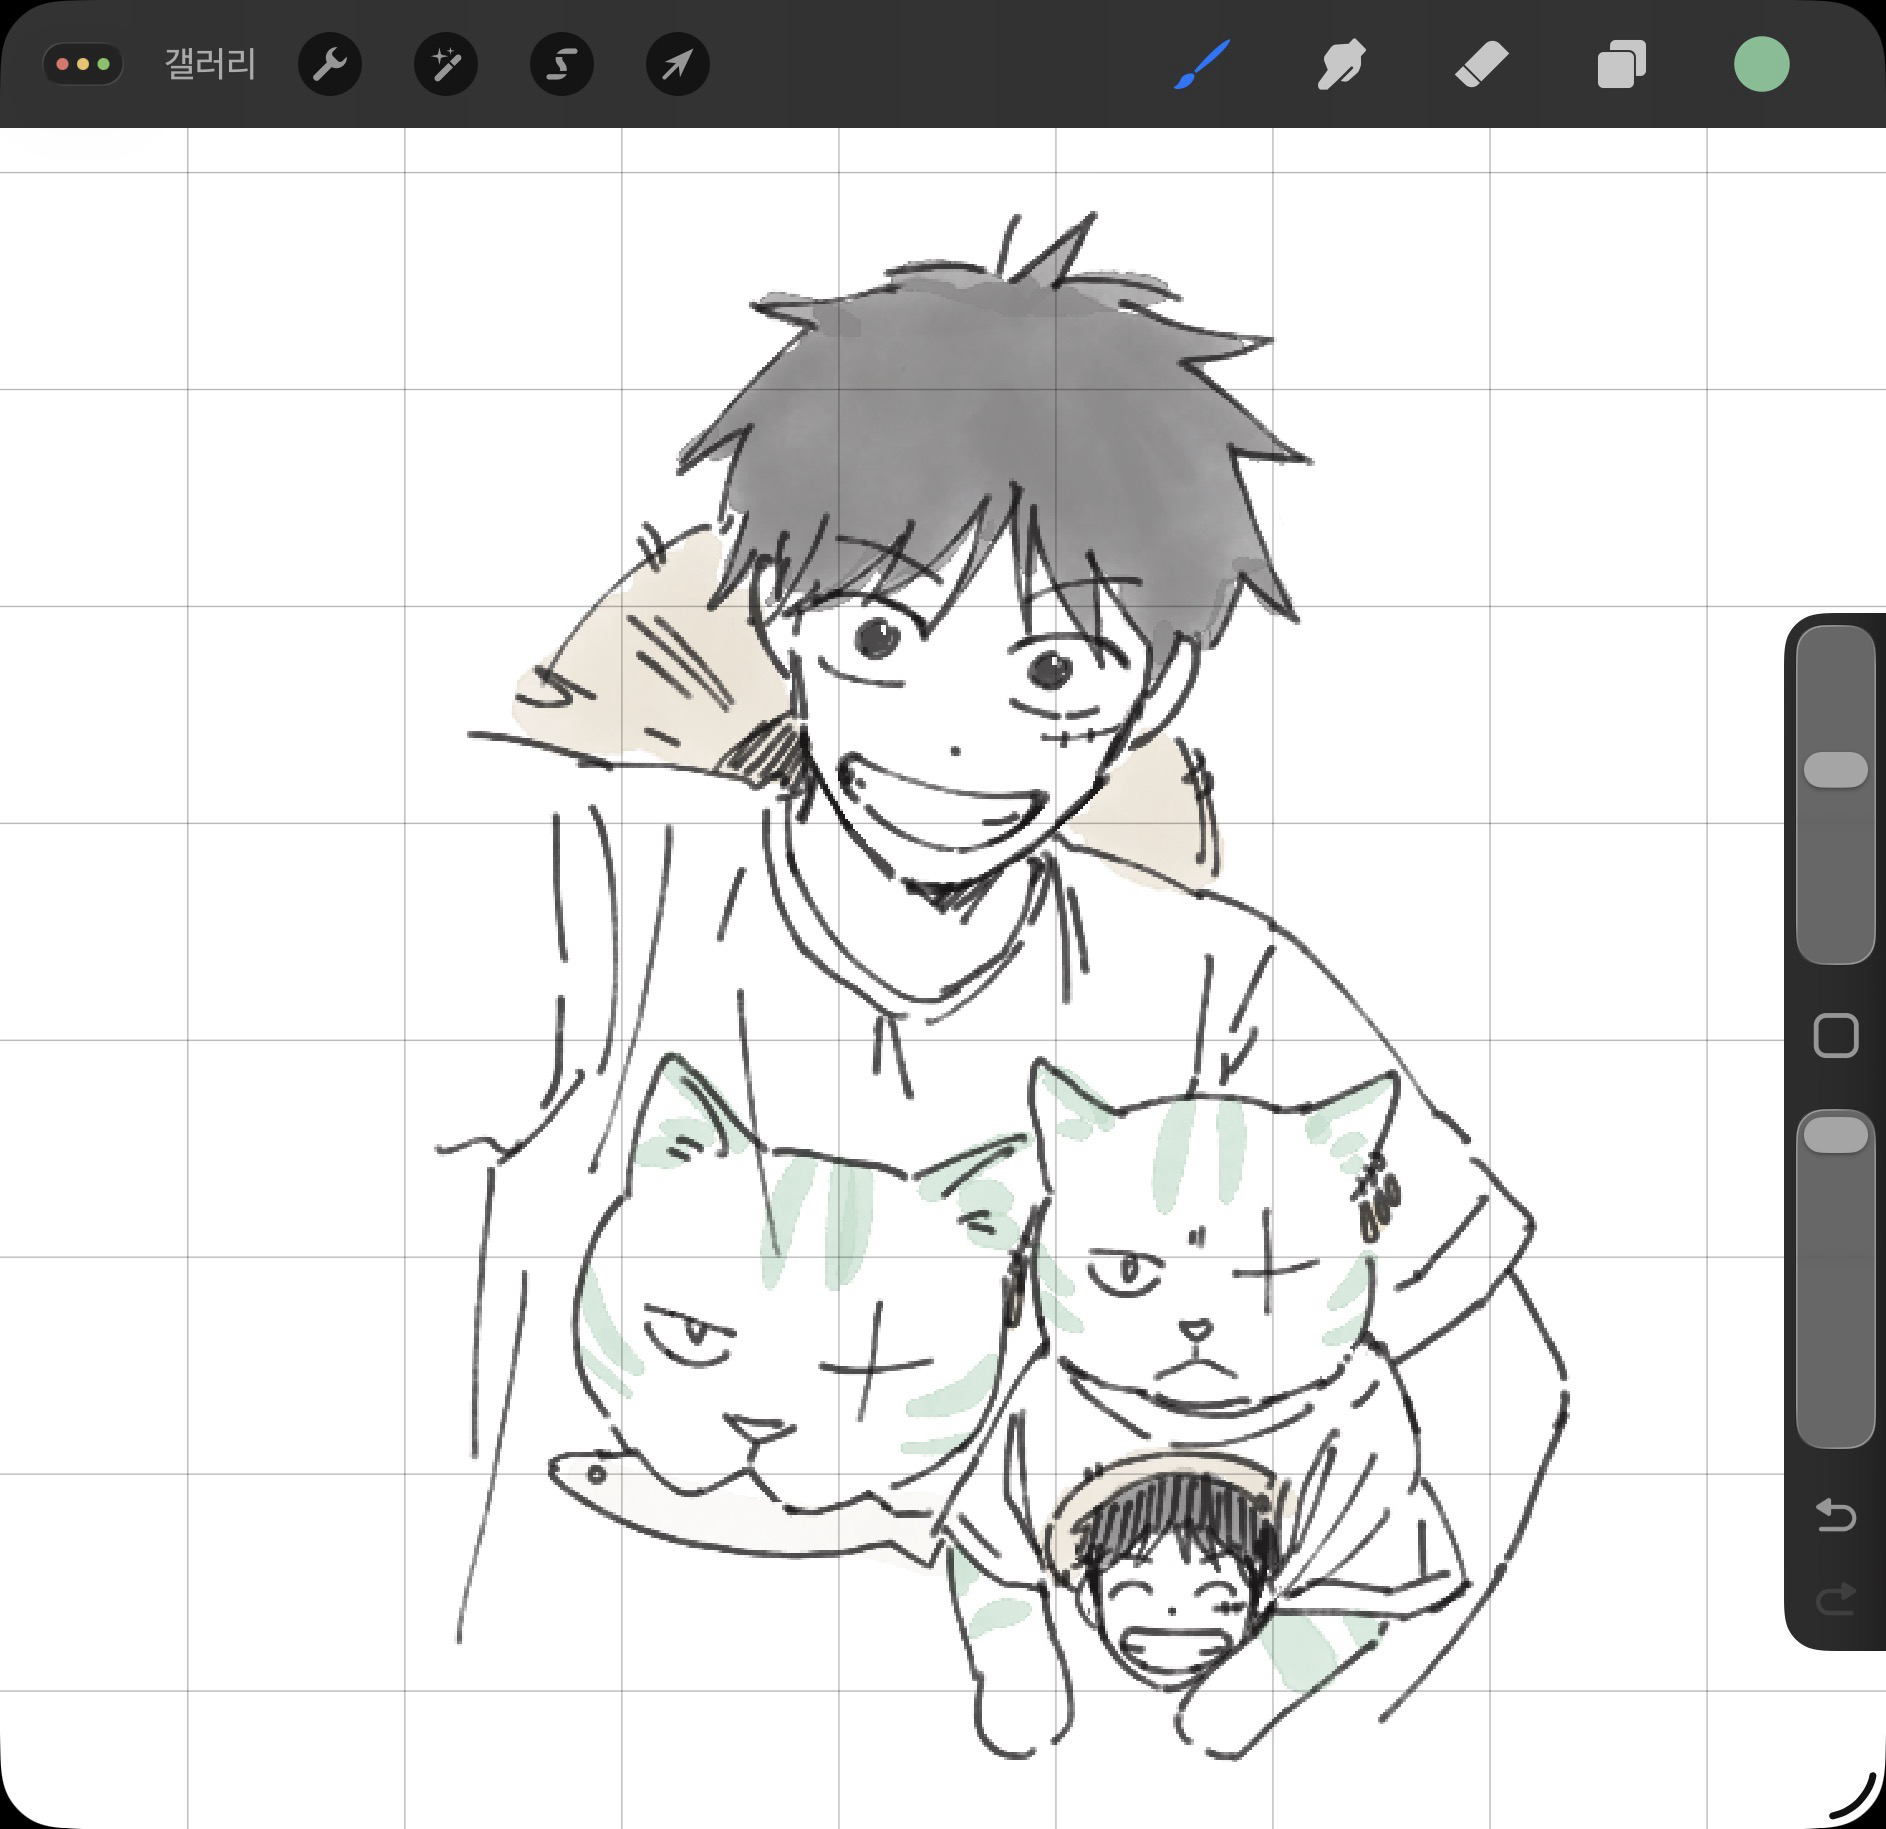1886x1829 pixels.
Task: Activate the Selection tool
Action: click(562, 65)
